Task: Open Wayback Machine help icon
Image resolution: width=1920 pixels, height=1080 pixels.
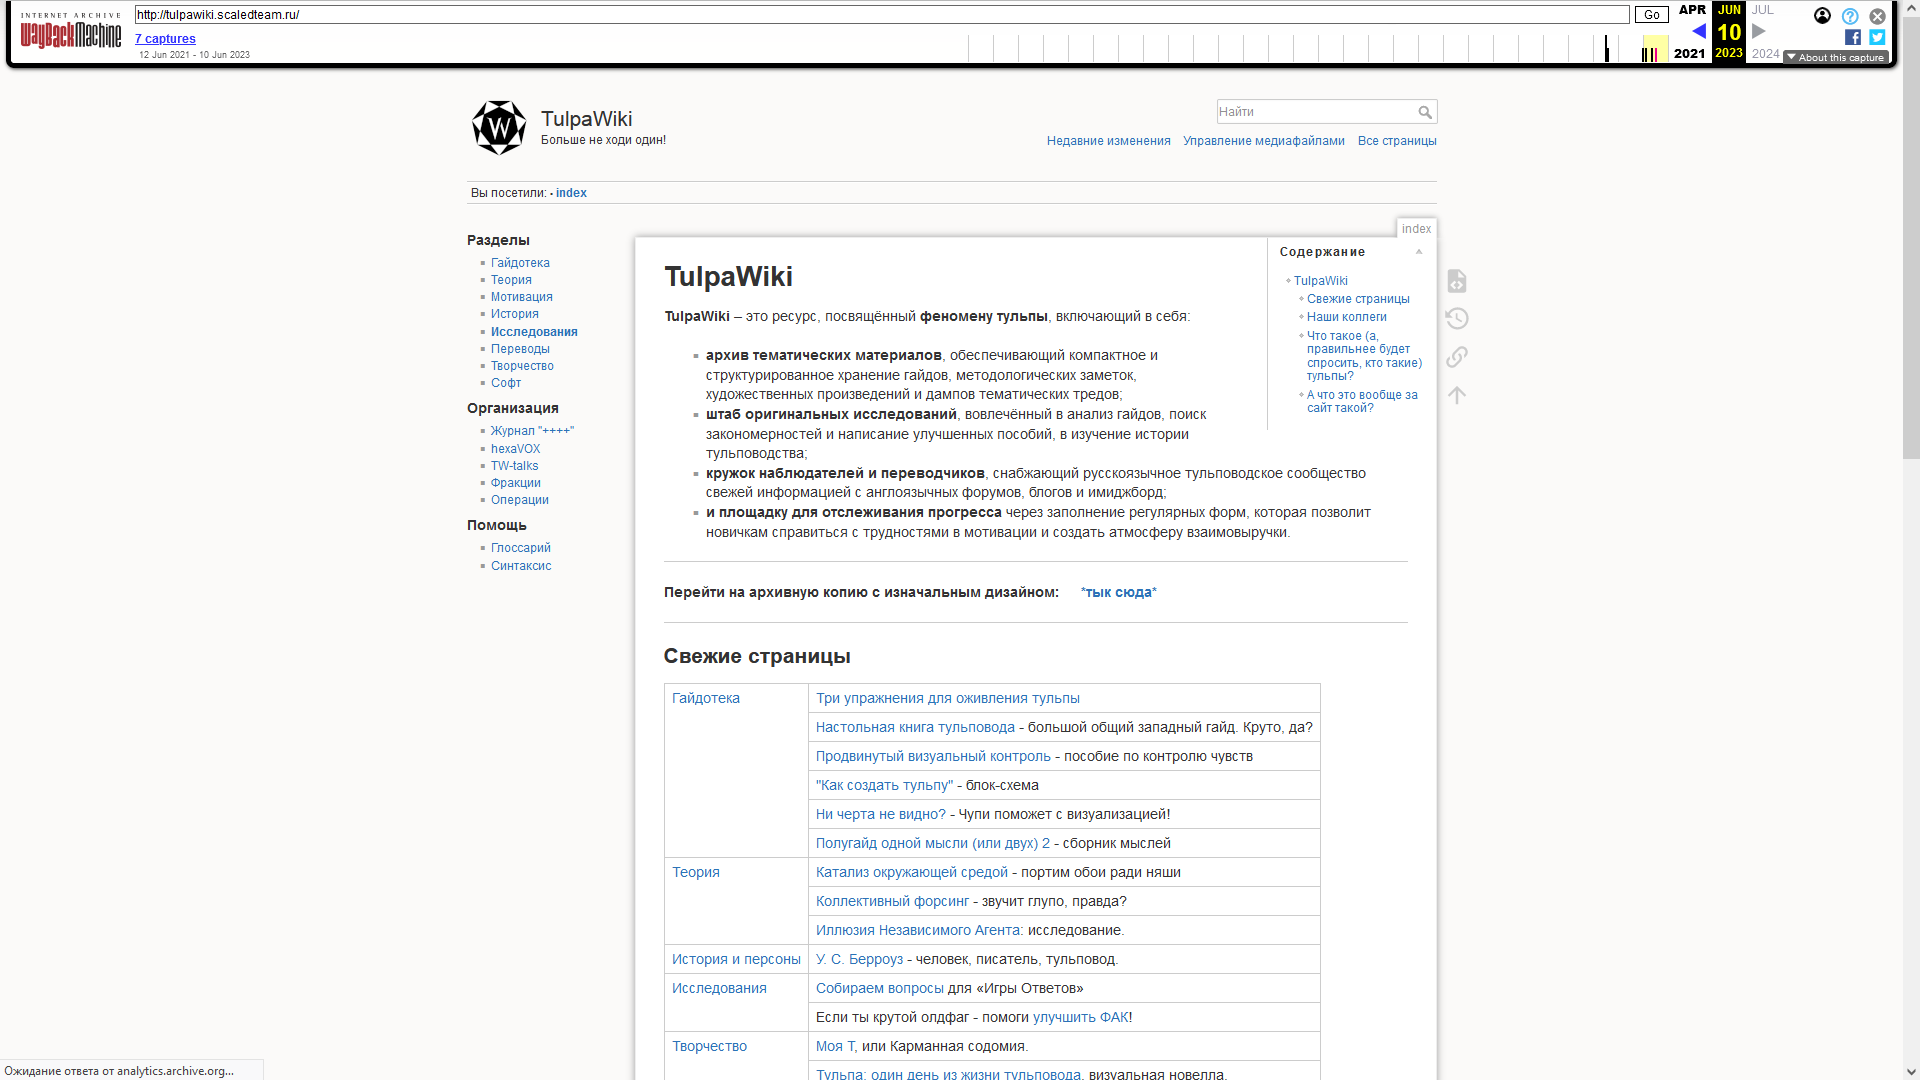Action: pos(1850,16)
